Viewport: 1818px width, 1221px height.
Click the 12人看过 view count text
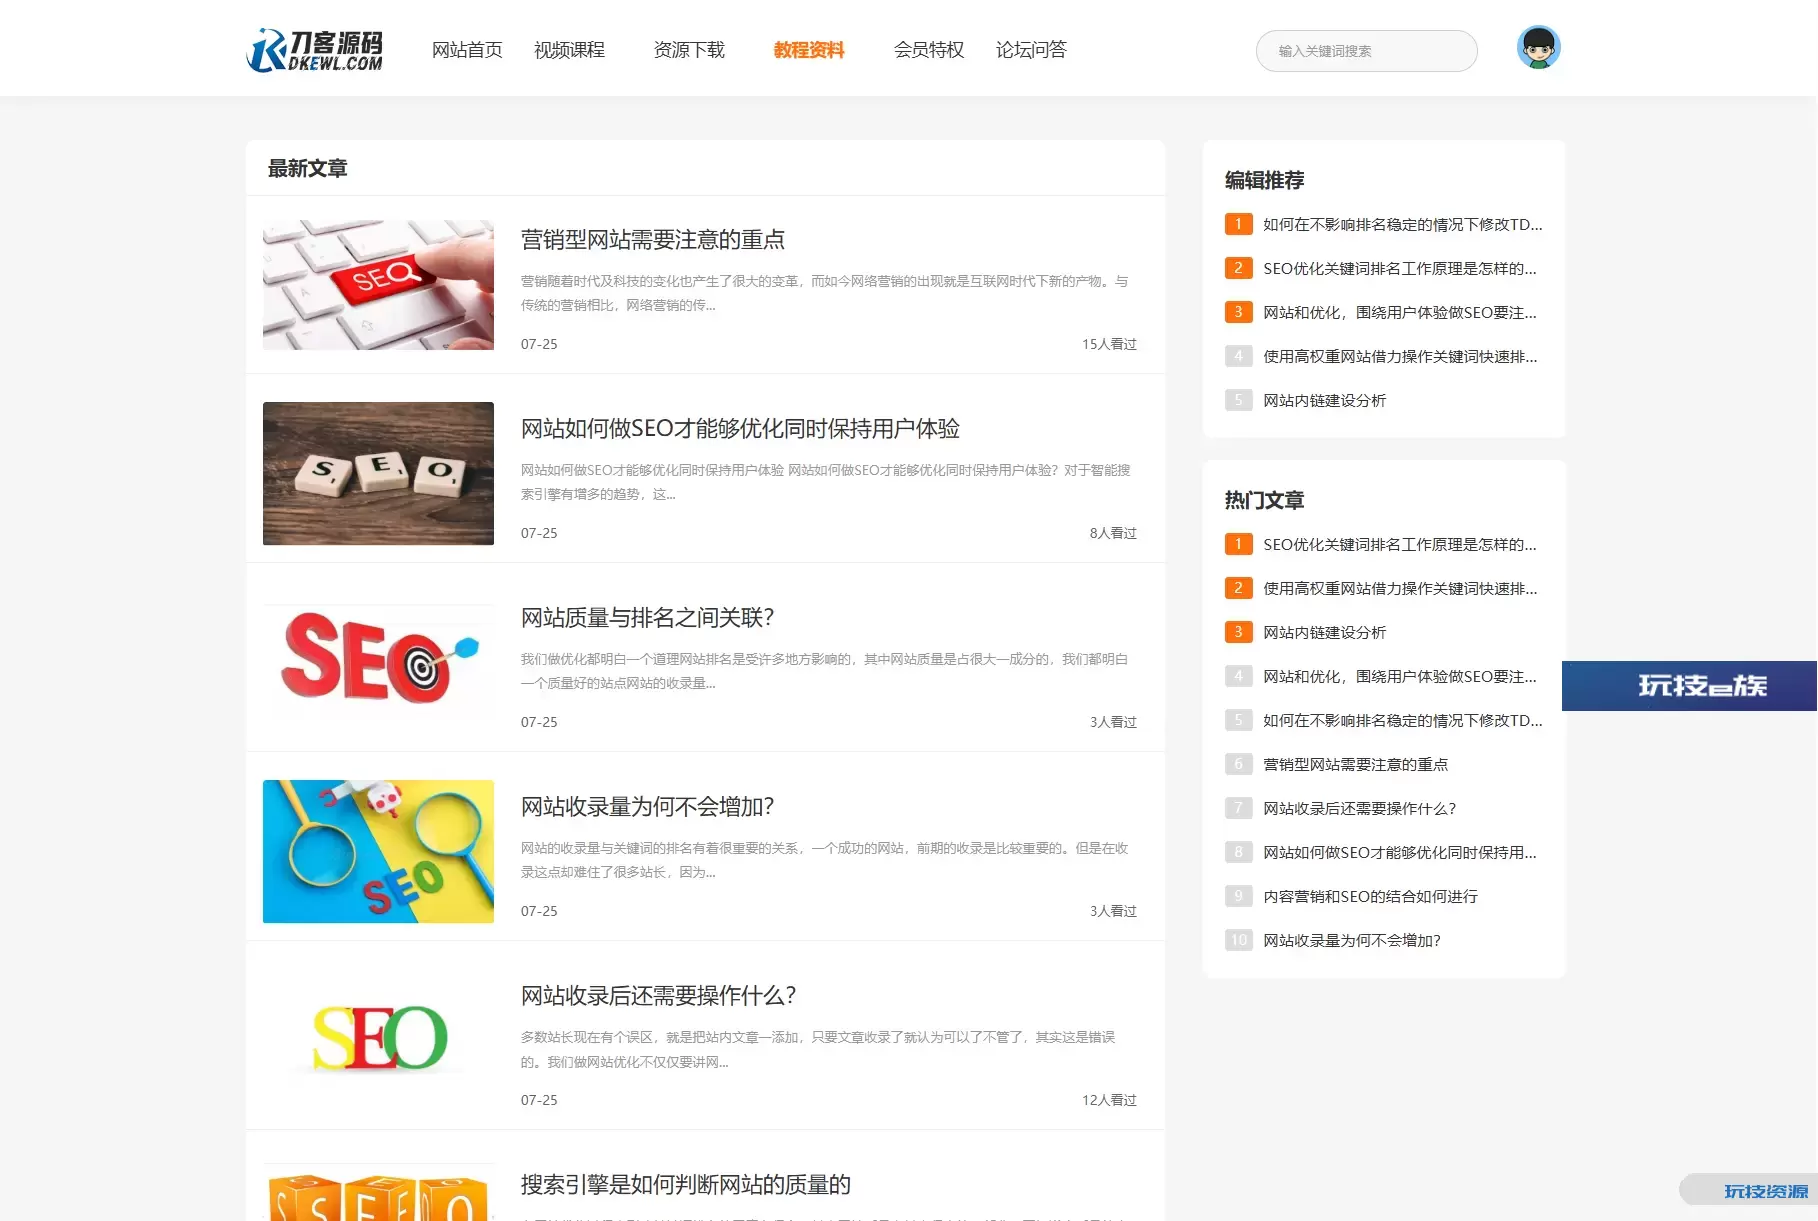pyautogui.click(x=1109, y=1100)
